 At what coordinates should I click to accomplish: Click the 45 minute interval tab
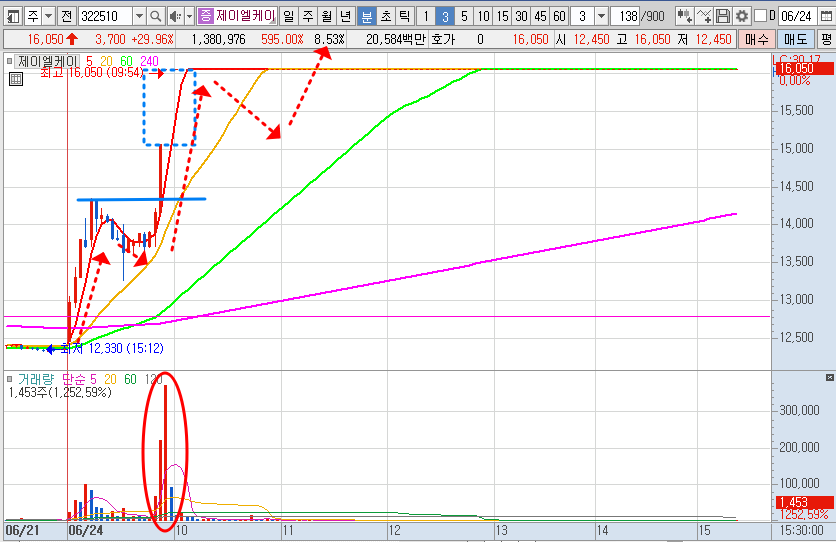tap(540, 16)
